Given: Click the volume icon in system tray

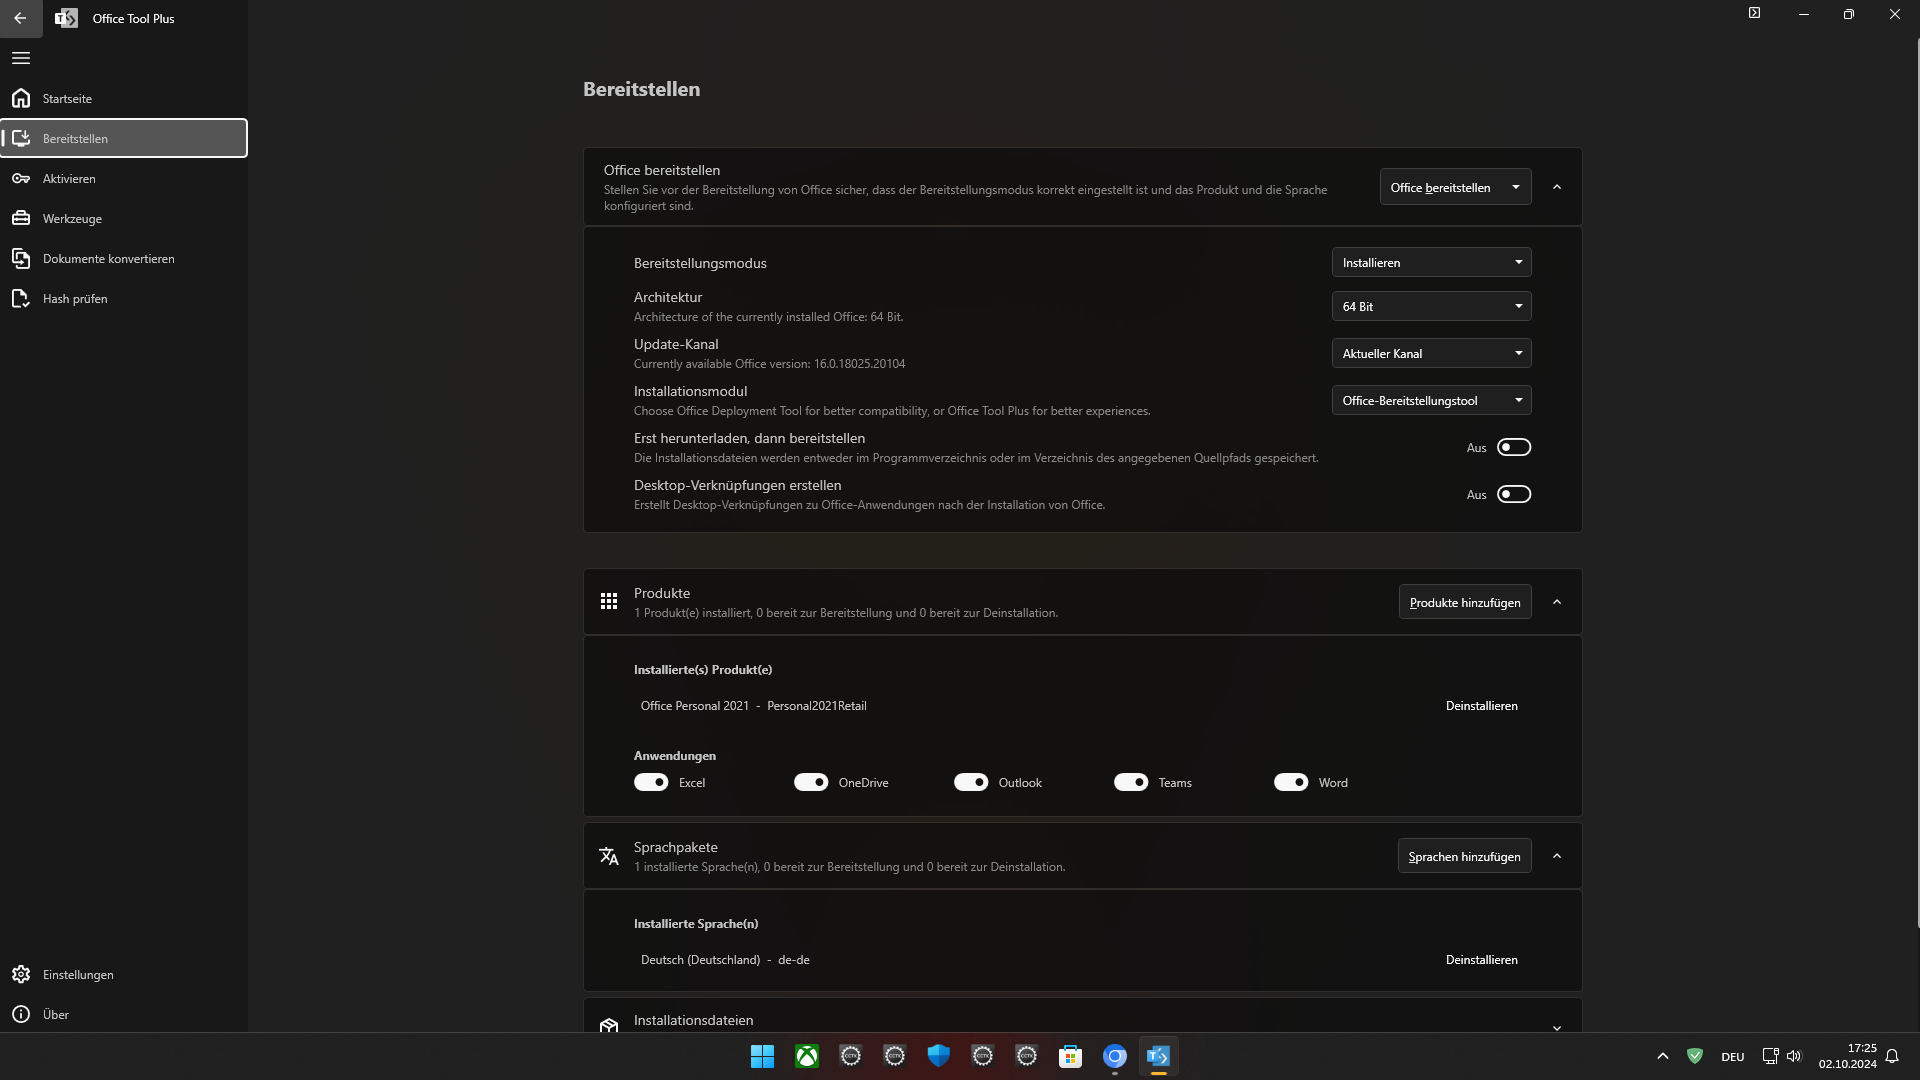Looking at the screenshot, I should (1794, 1056).
